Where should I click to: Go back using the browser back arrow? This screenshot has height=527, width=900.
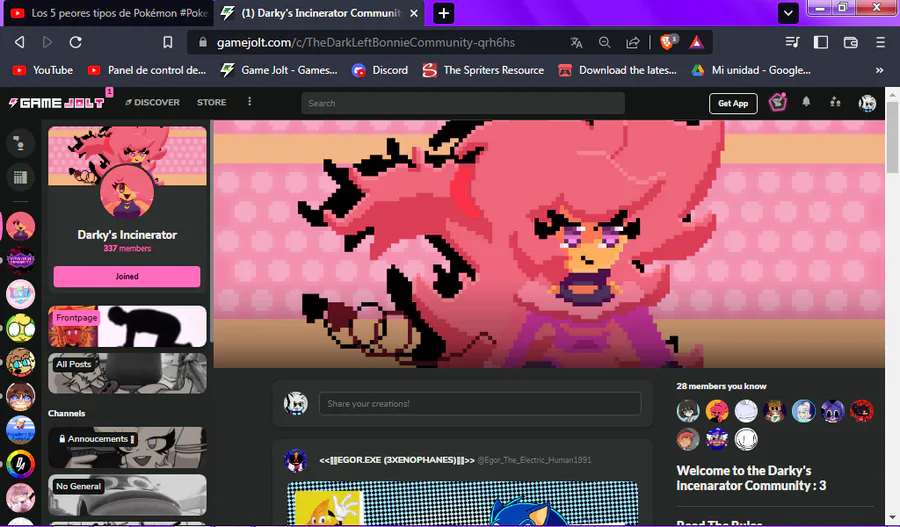20,42
